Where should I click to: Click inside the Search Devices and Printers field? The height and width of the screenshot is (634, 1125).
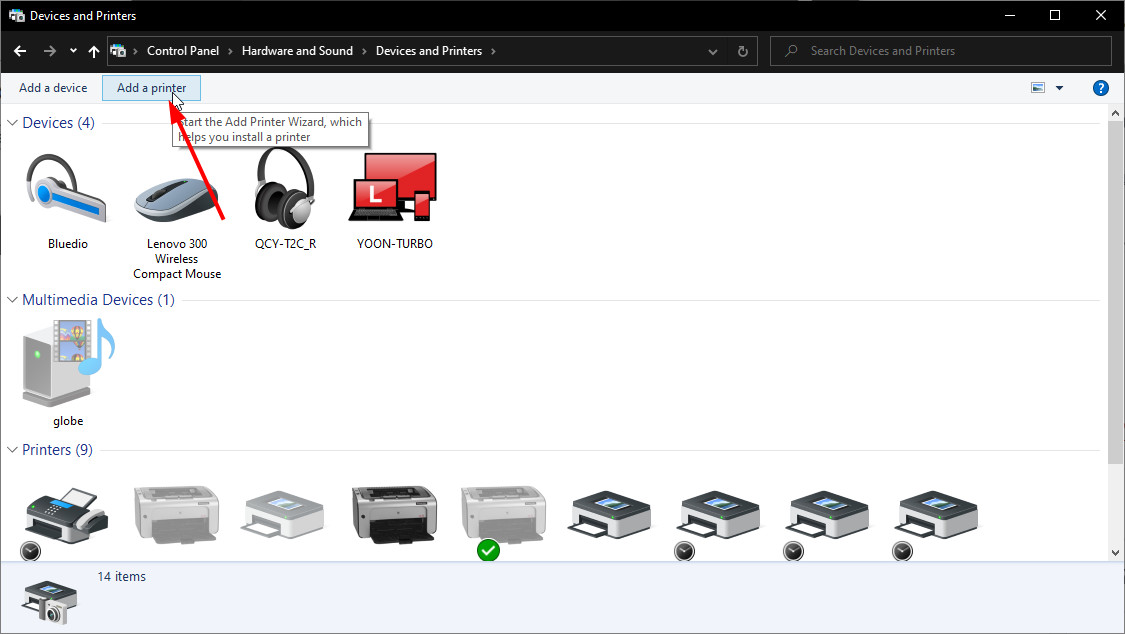click(x=940, y=51)
